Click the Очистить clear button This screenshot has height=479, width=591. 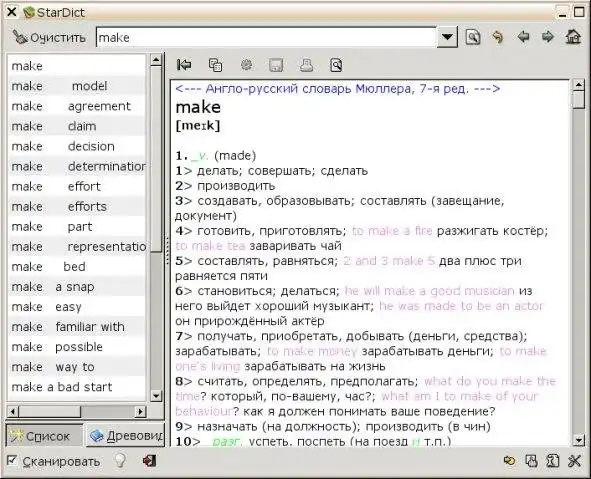[x=48, y=37]
